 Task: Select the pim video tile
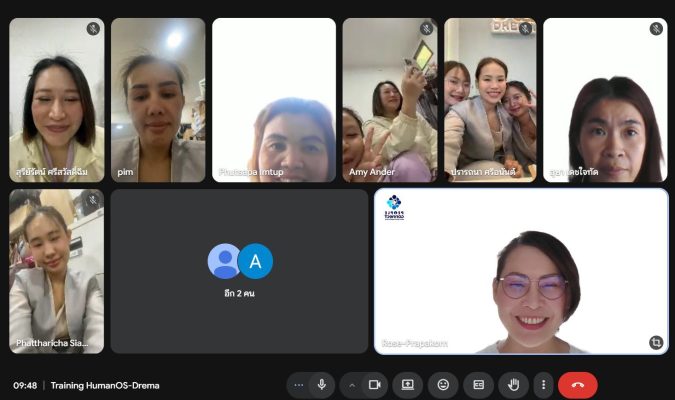pos(158,100)
